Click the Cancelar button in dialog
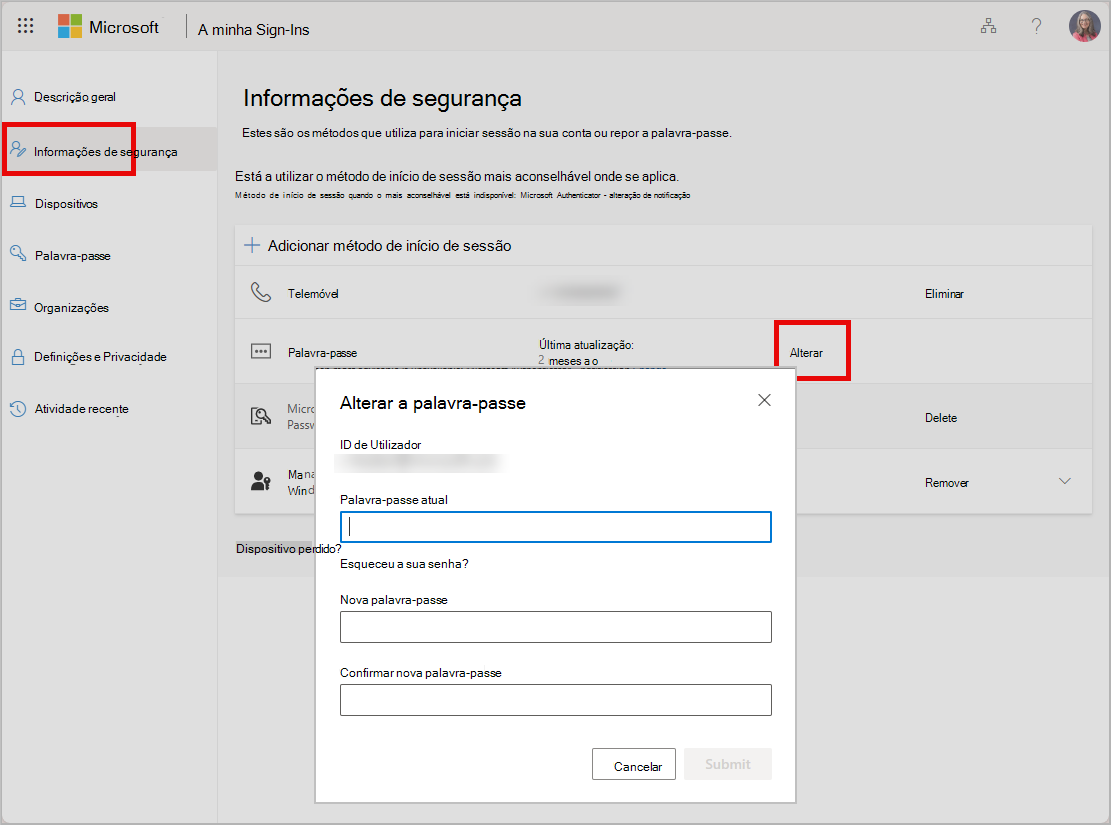Screen dimensions: 1111x825 633,764
